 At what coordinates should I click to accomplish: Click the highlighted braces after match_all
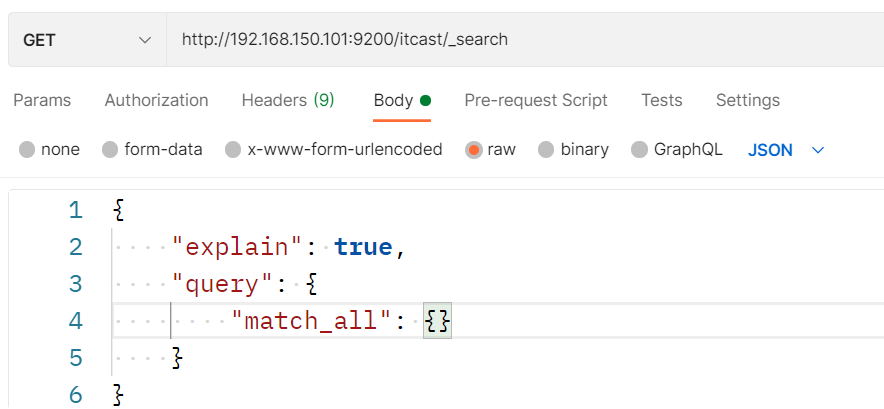pyautogui.click(x=437, y=321)
